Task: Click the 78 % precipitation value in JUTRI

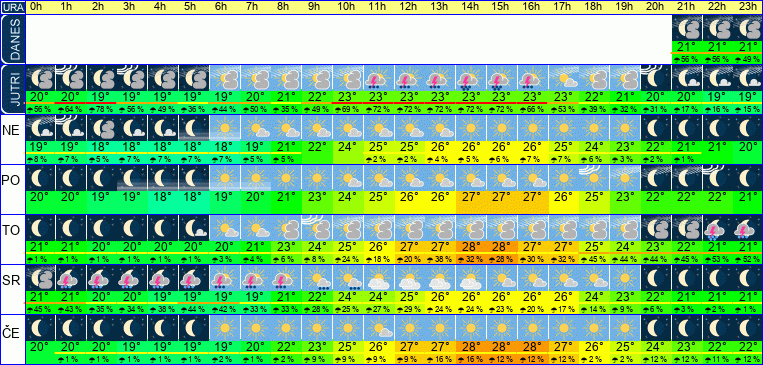Action: point(101,109)
